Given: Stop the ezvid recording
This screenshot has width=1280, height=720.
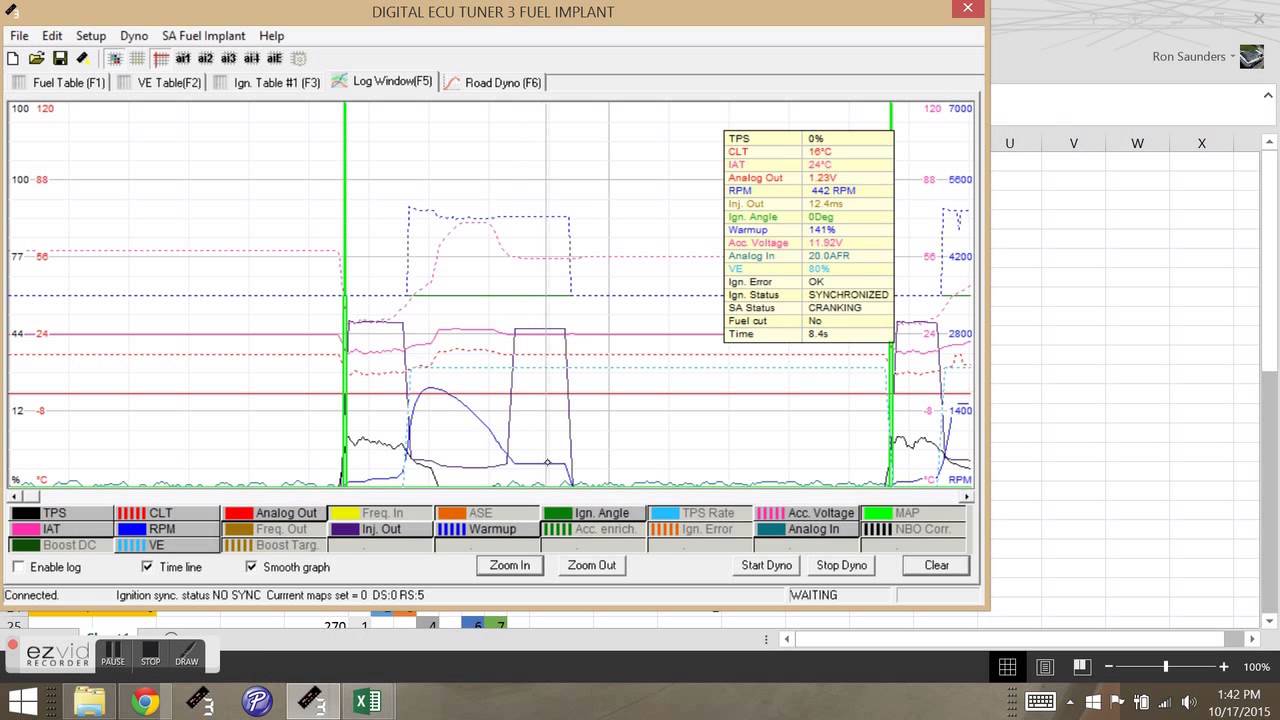Looking at the screenshot, I should point(150,654).
